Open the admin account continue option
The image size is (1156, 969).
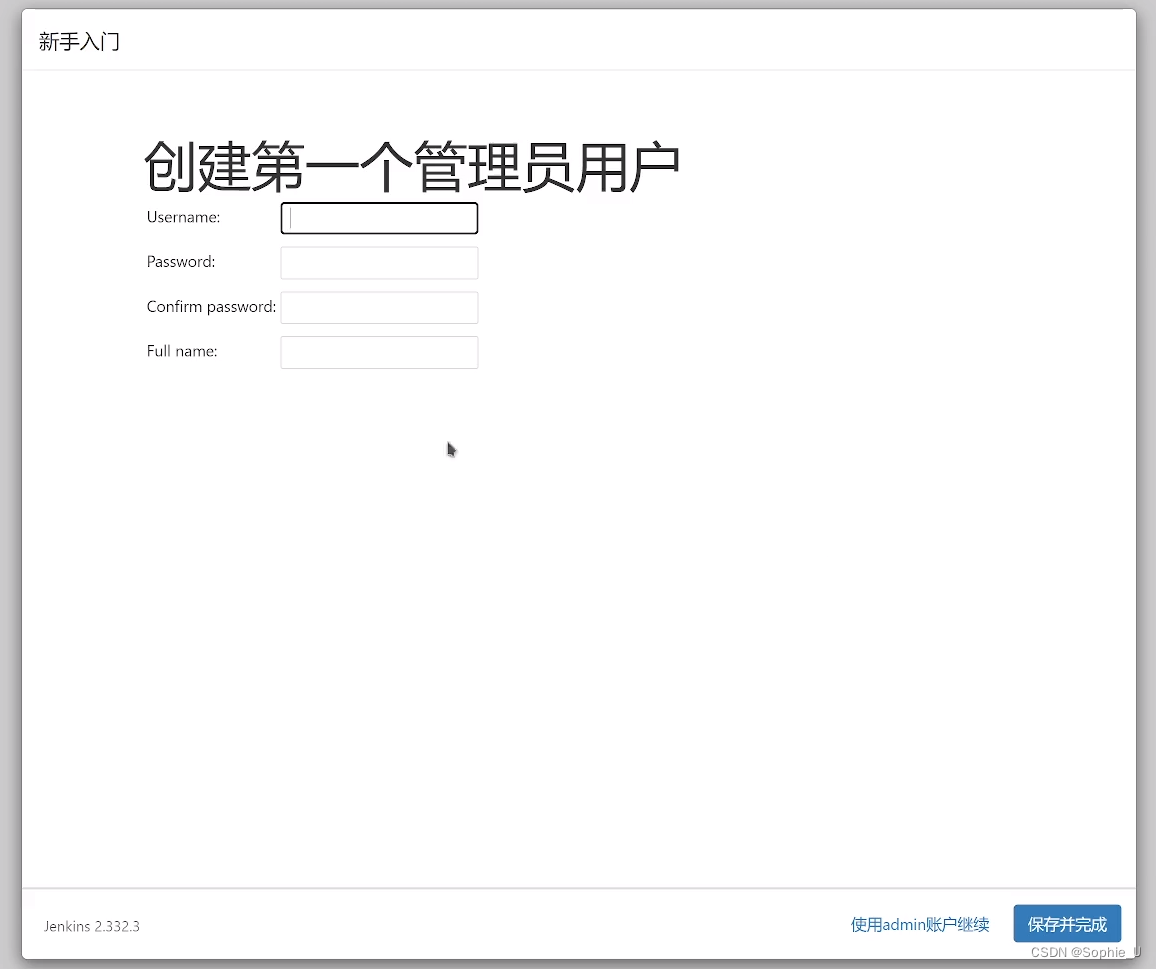click(918, 924)
